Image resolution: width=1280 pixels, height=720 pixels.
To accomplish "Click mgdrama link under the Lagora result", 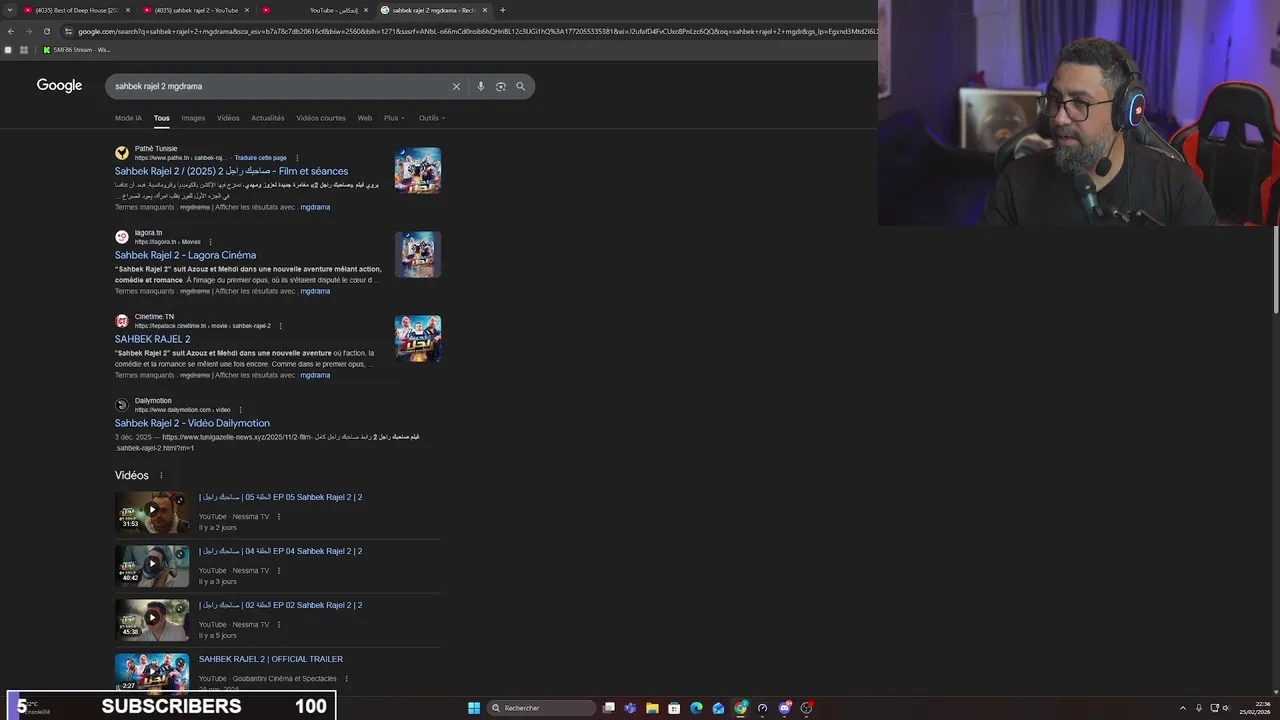I will point(315,291).
